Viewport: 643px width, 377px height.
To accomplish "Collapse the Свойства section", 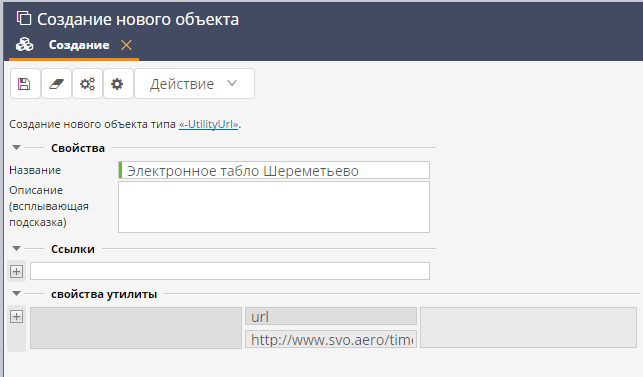I will (x=16, y=147).
